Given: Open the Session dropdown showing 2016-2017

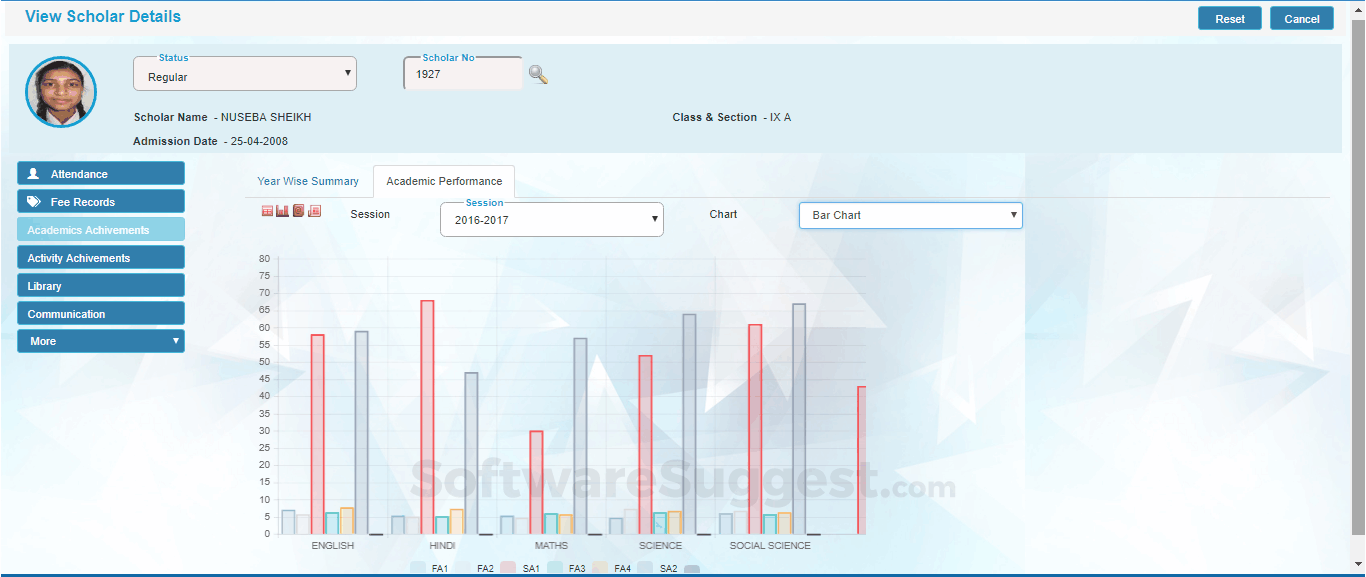Looking at the screenshot, I should pos(551,220).
